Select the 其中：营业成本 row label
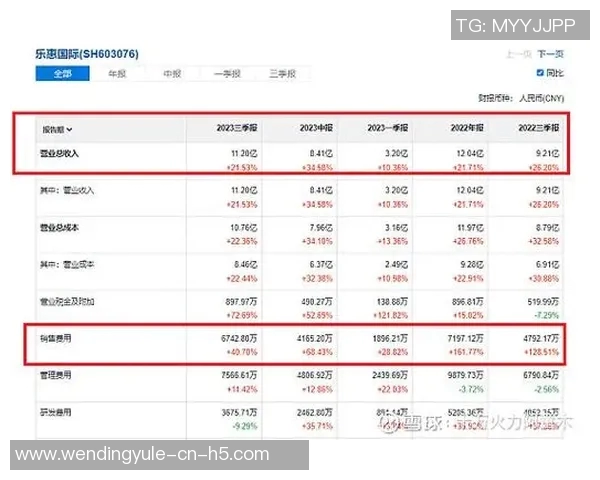This screenshot has width=600, height=480. tap(67, 264)
